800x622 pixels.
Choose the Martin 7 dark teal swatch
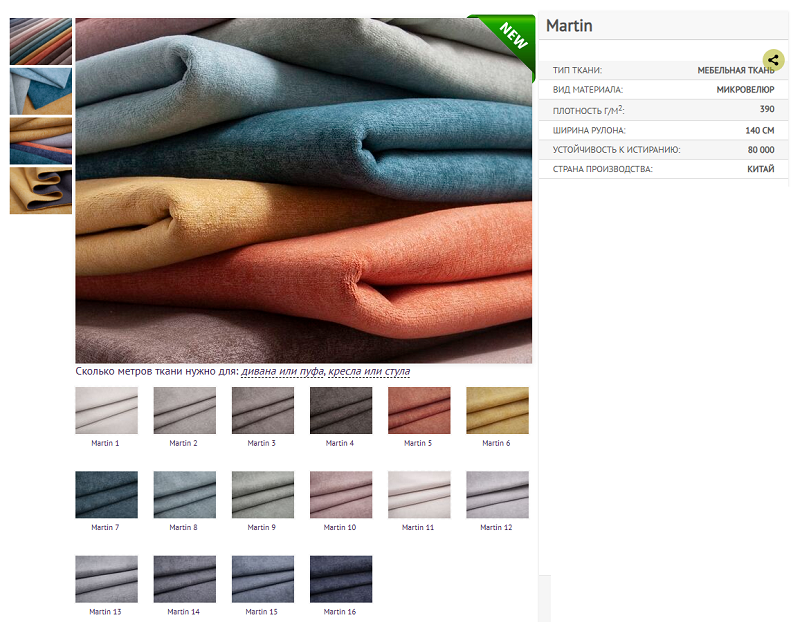point(106,494)
